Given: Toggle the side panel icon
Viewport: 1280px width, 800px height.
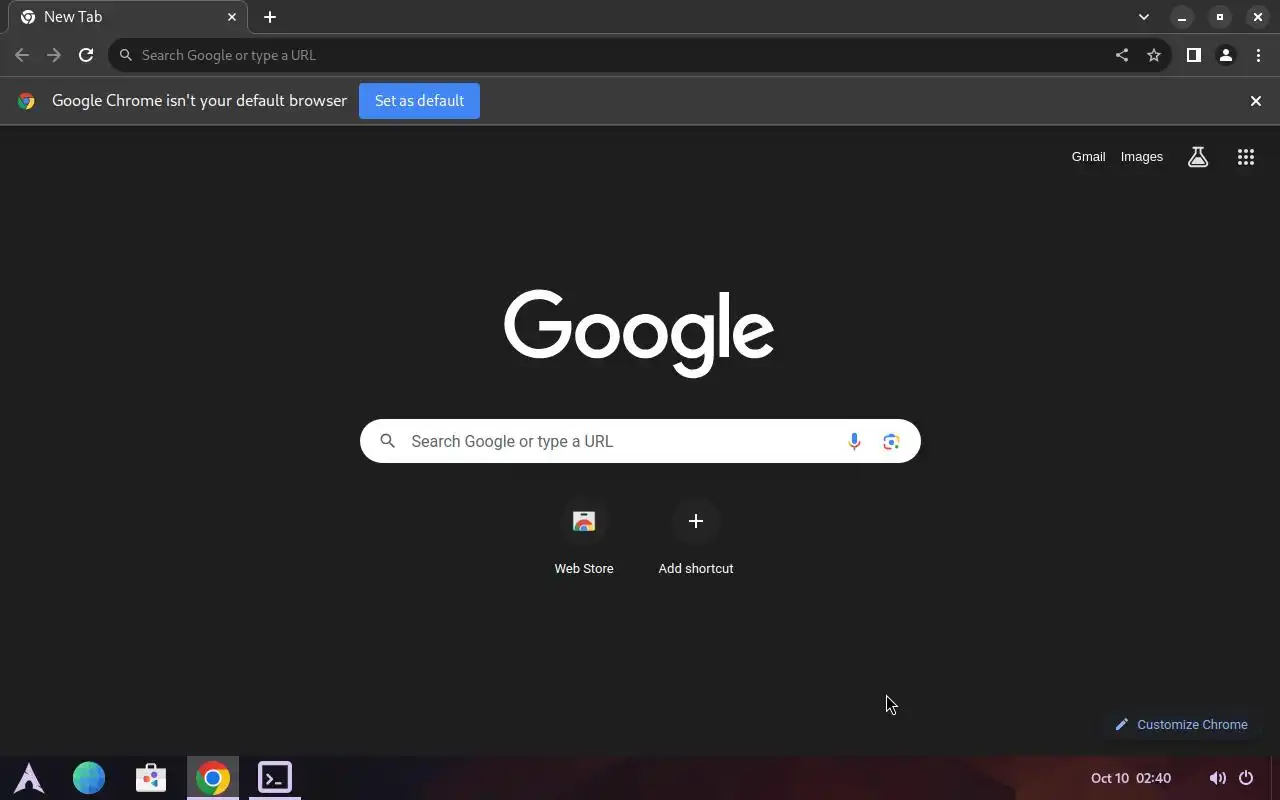Looking at the screenshot, I should pyautogui.click(x=1193, y=55).
